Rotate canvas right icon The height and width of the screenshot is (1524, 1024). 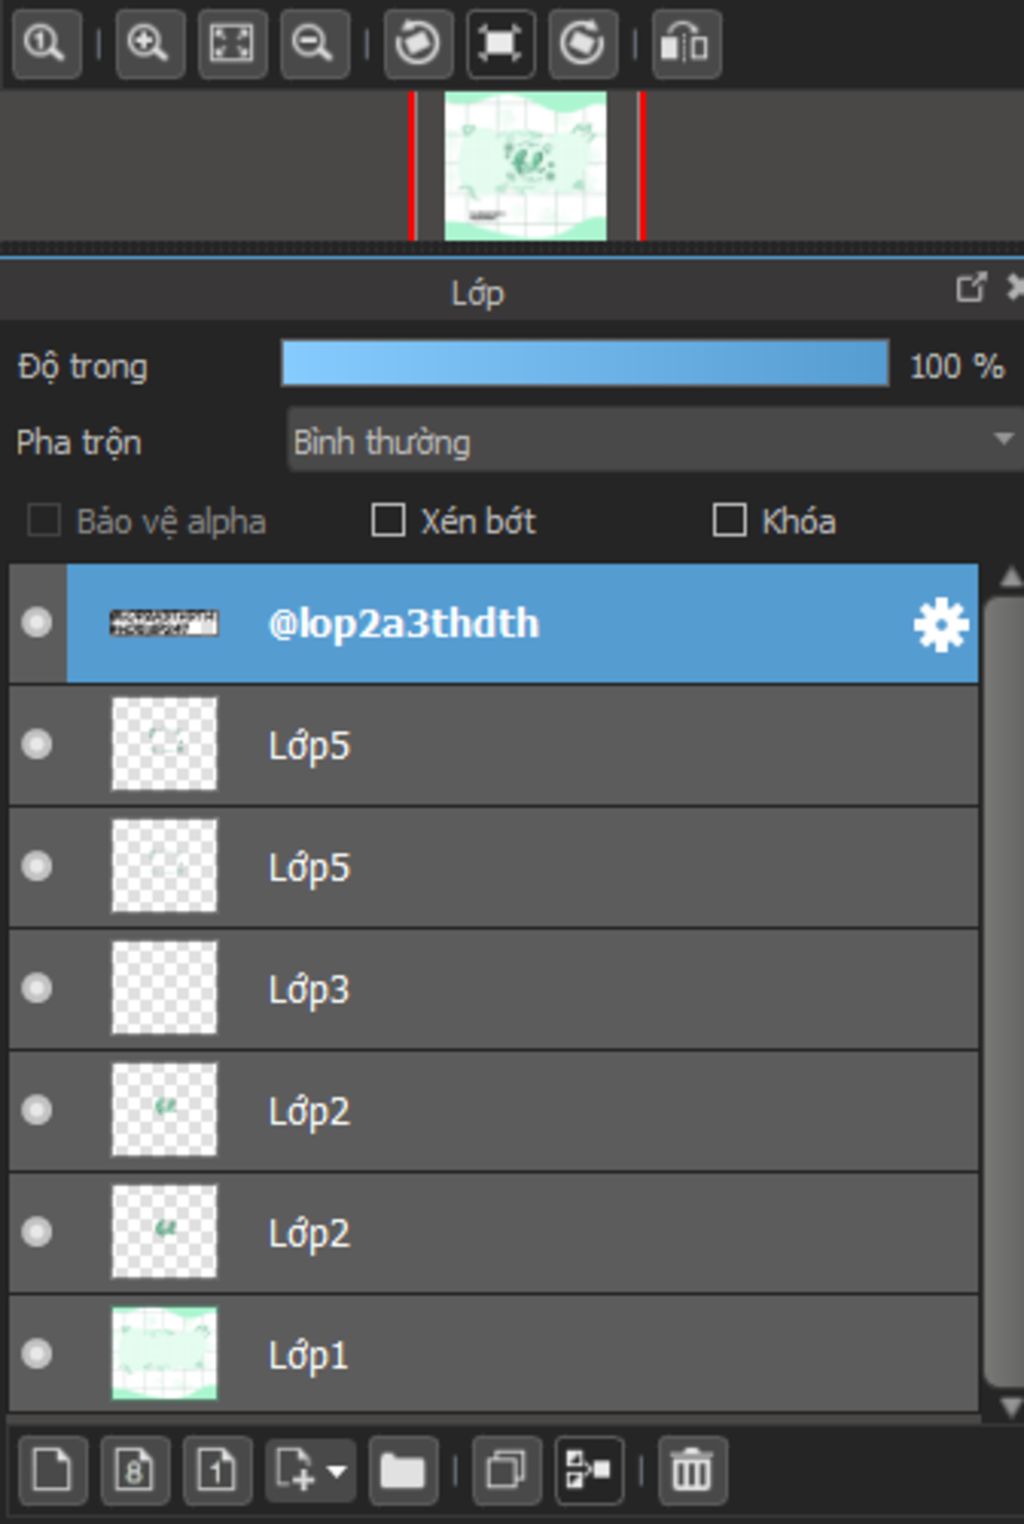click(x=582, y=43)
